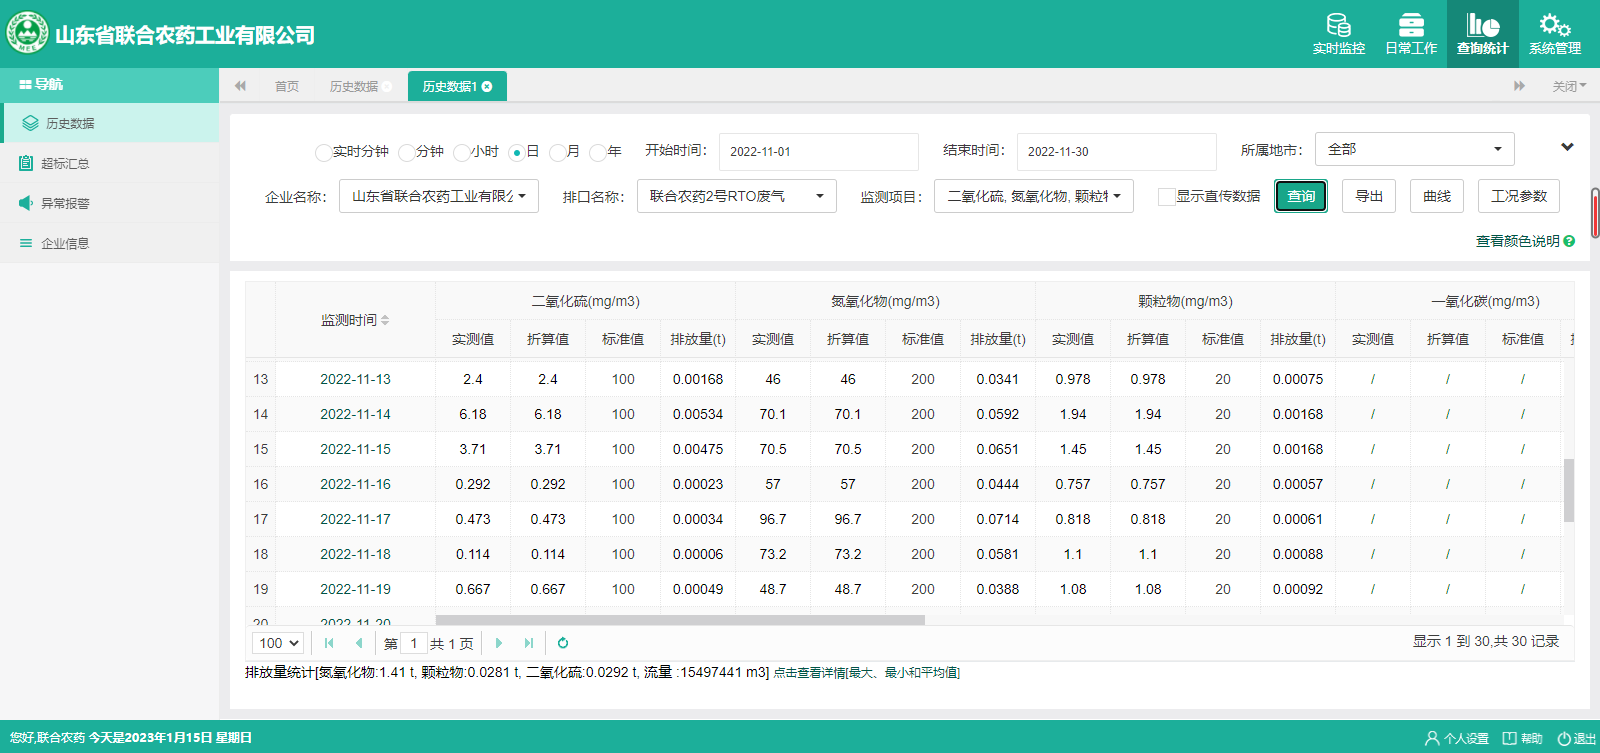Screen dimensions: 1600x753
Task: Open 系统管理 system management module
Action: (1554, 34)
